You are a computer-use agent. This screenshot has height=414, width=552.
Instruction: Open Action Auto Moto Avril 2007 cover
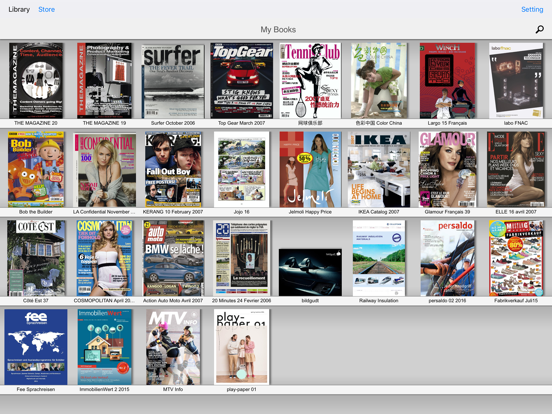click(x=173, y=258)
